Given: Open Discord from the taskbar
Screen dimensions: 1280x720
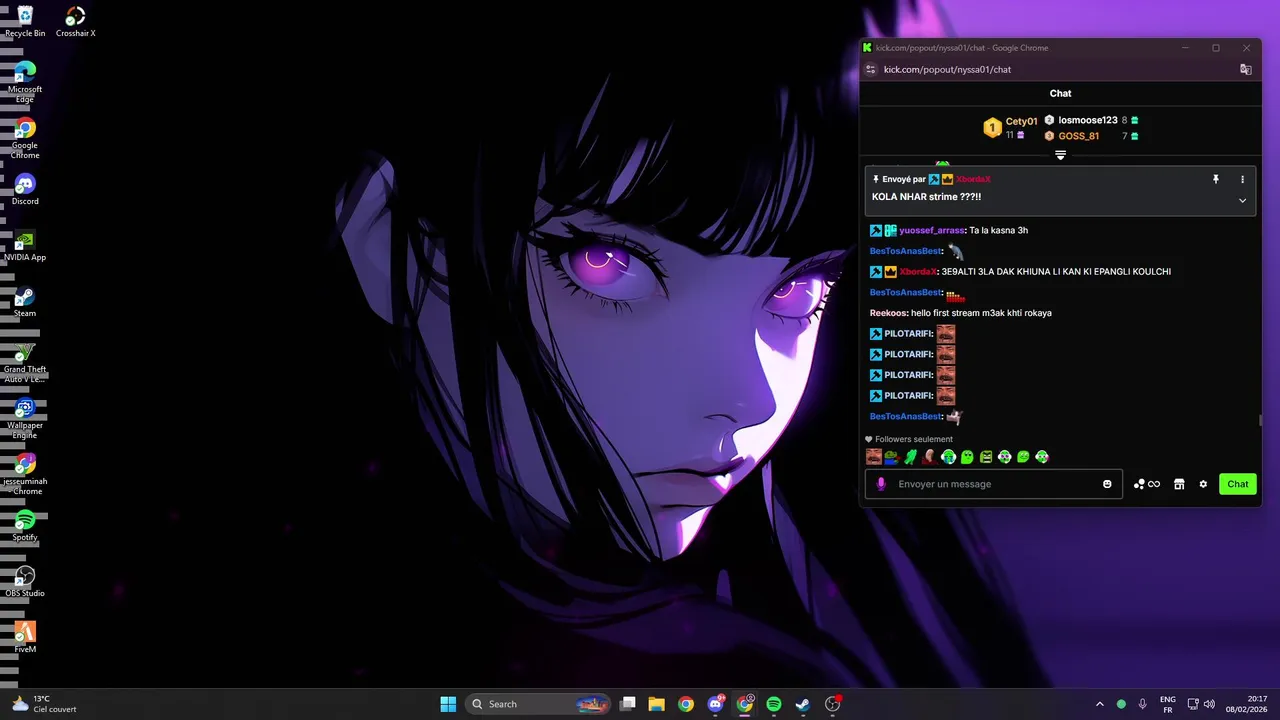Looking at the screenshot, I should tap(715, 704).
